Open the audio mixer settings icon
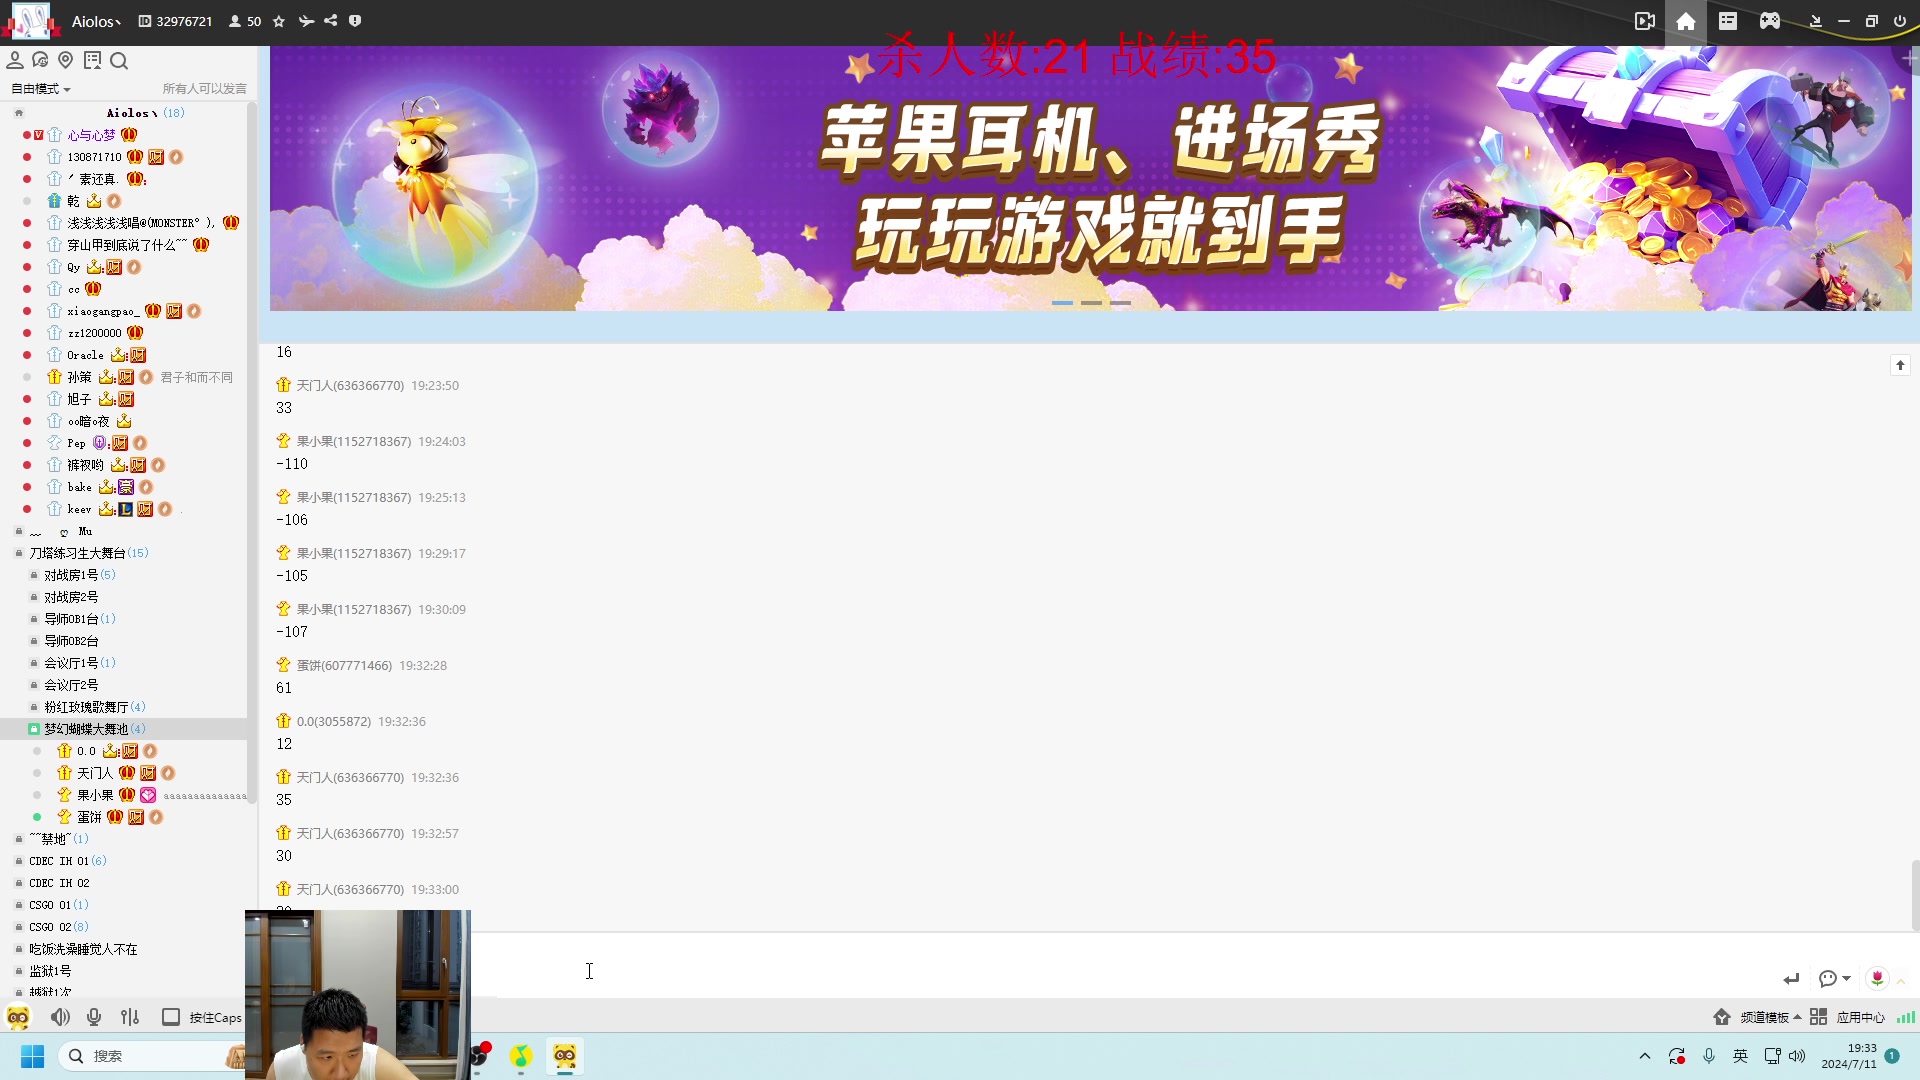The width and height of the screenshot is (1920, 1080). tap(130, 1017)
